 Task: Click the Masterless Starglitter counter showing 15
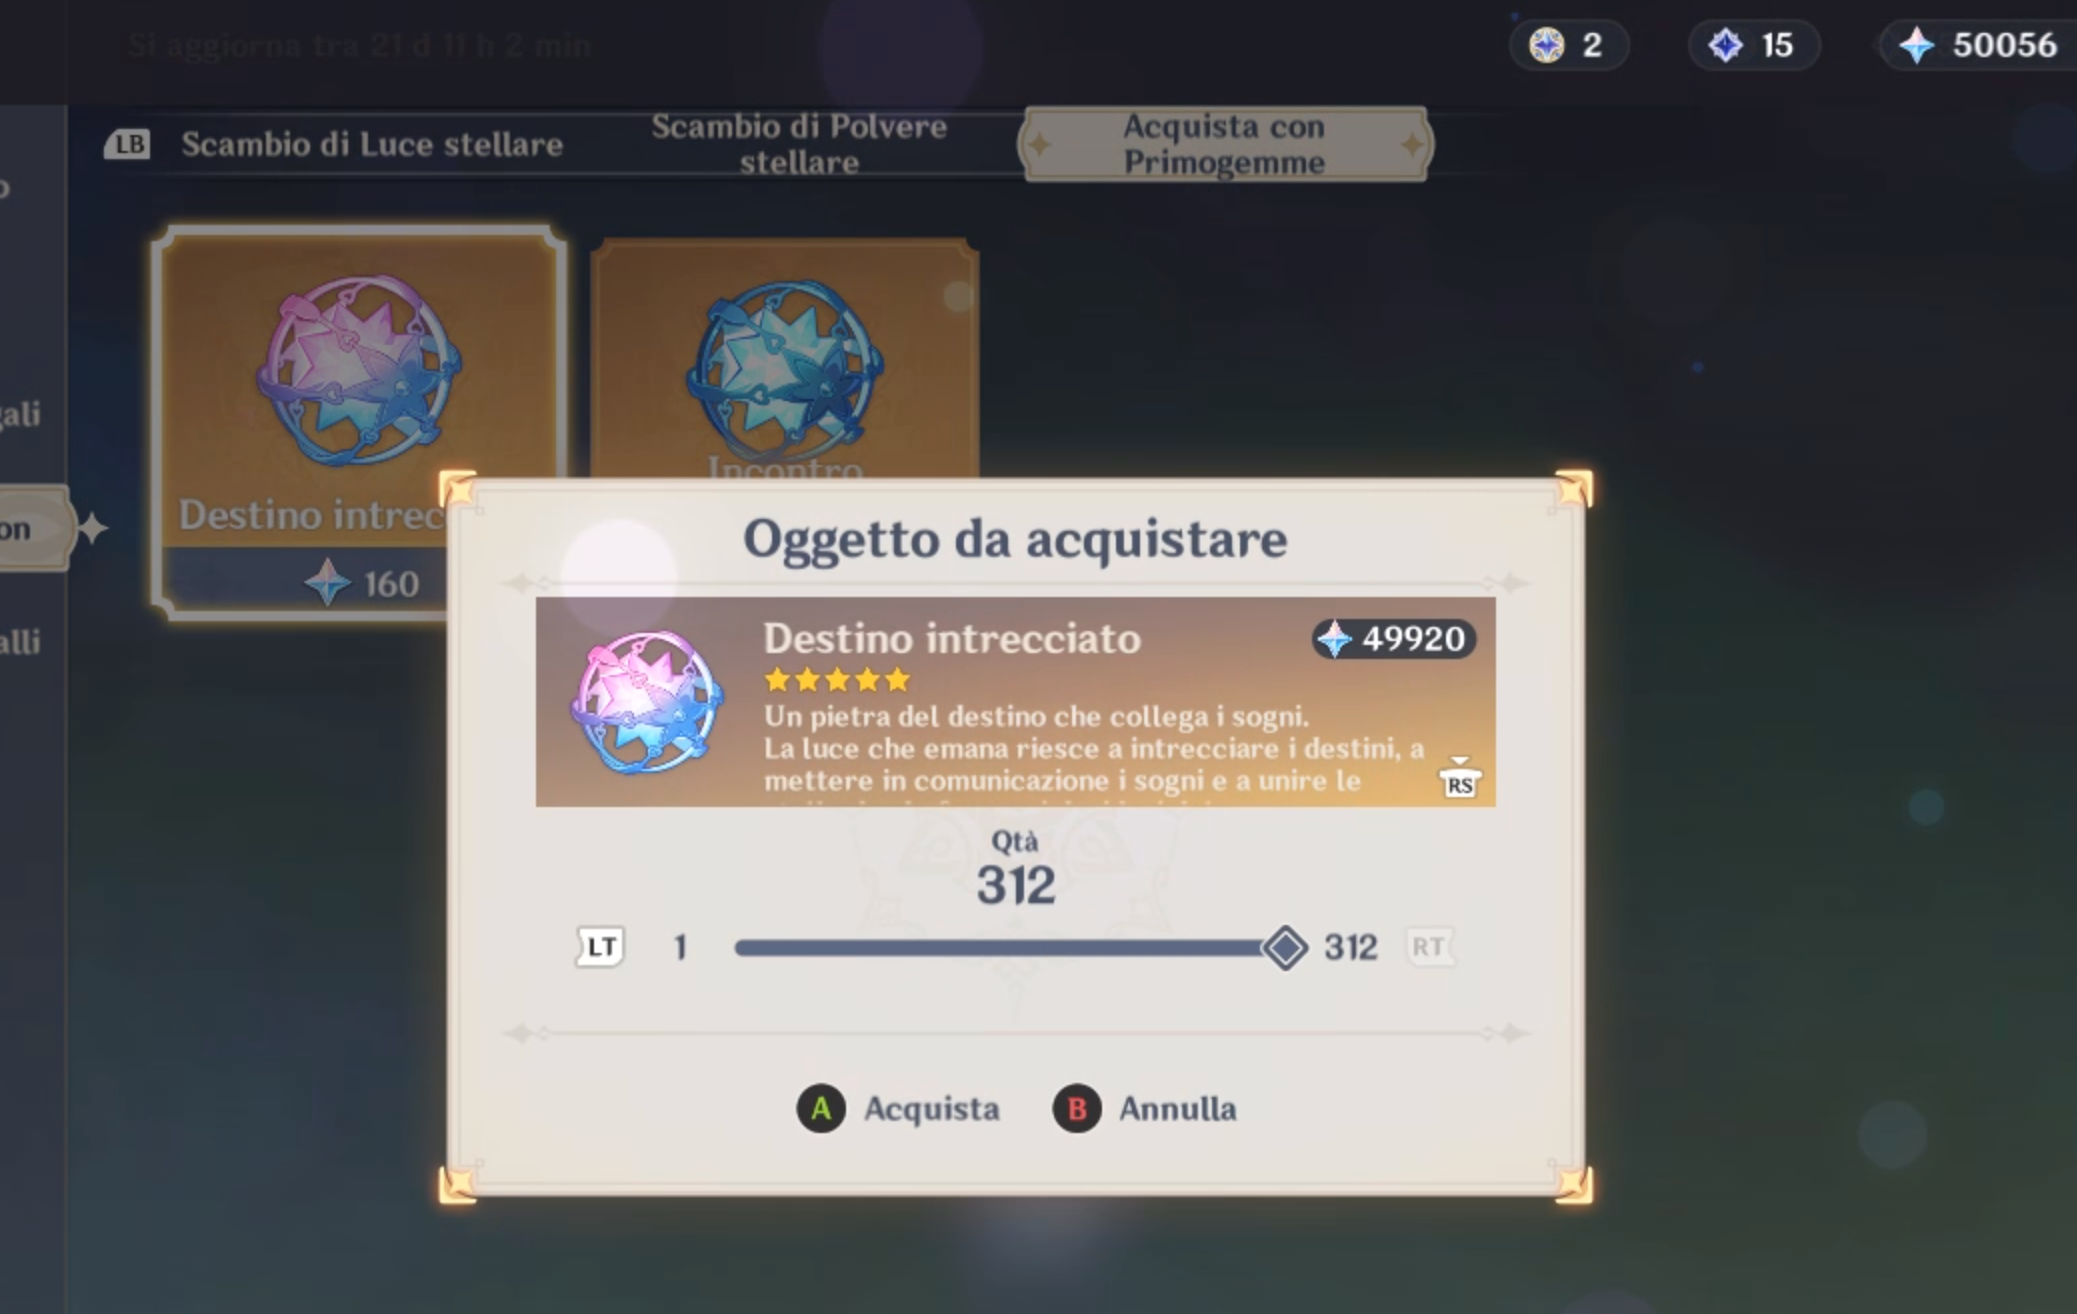(1754, 45)
